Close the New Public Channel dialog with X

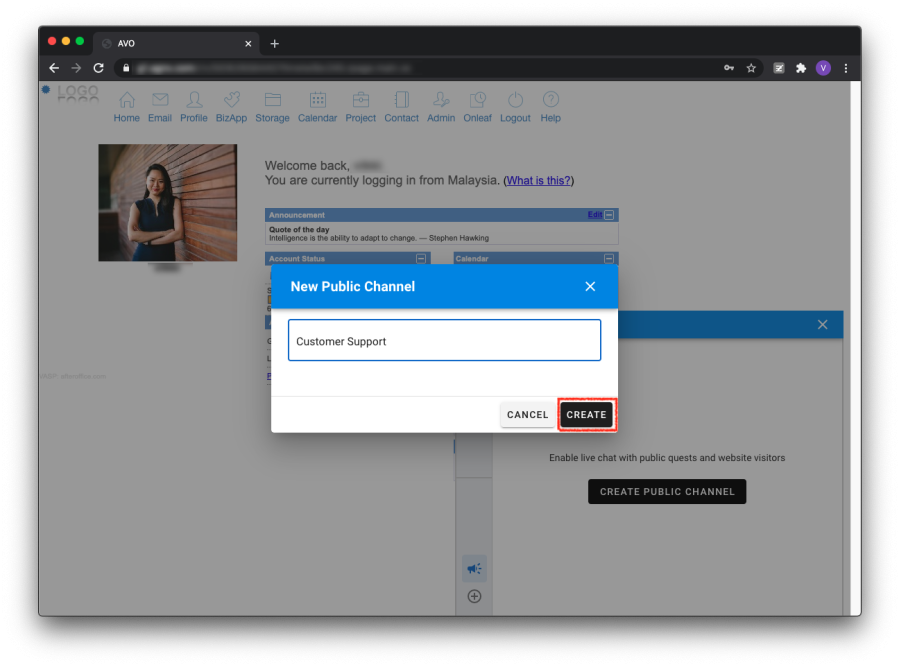[590, 287]
